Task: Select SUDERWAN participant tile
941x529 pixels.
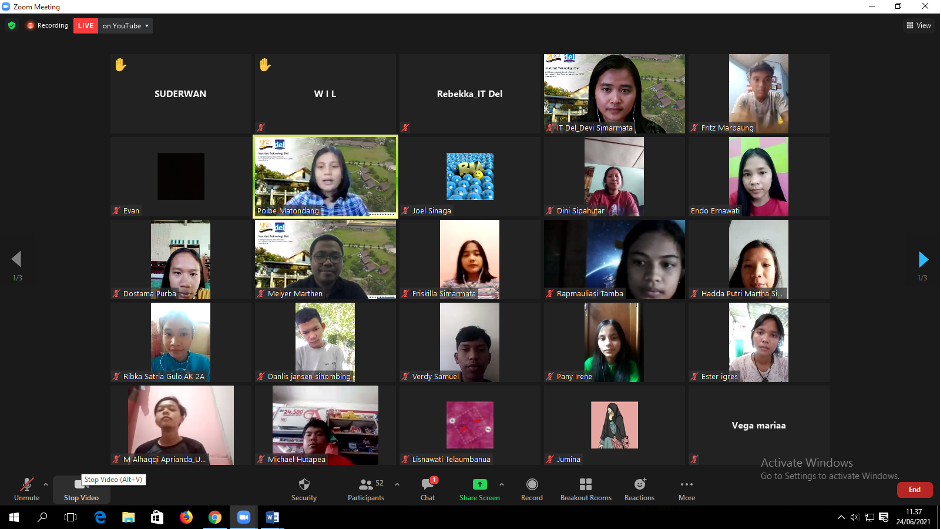Action: tap(180, 94)
